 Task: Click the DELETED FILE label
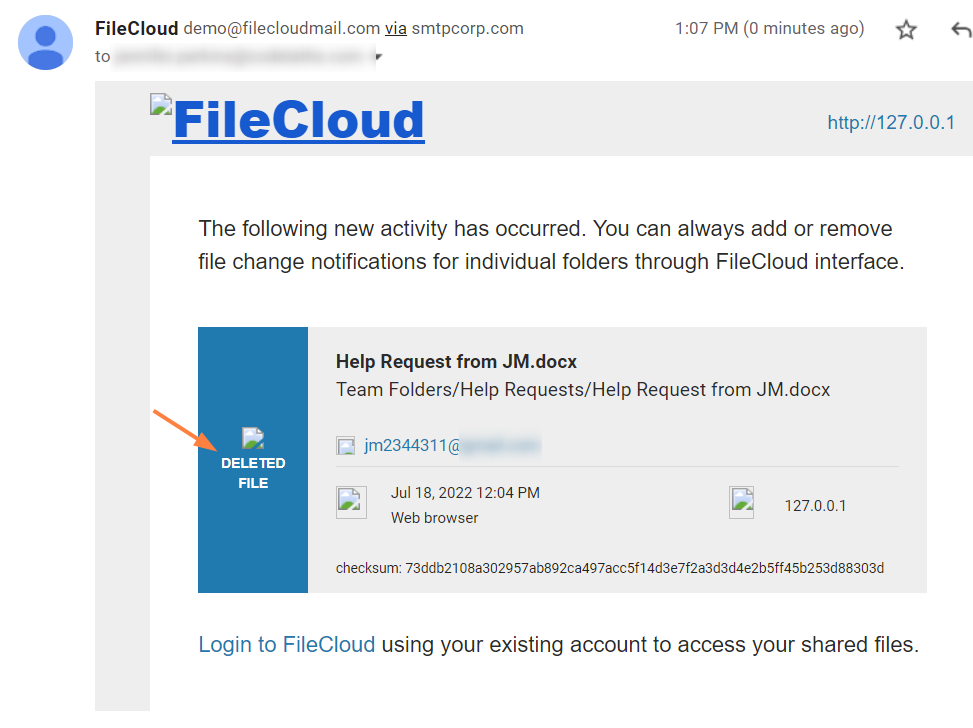tap(253, 473)
